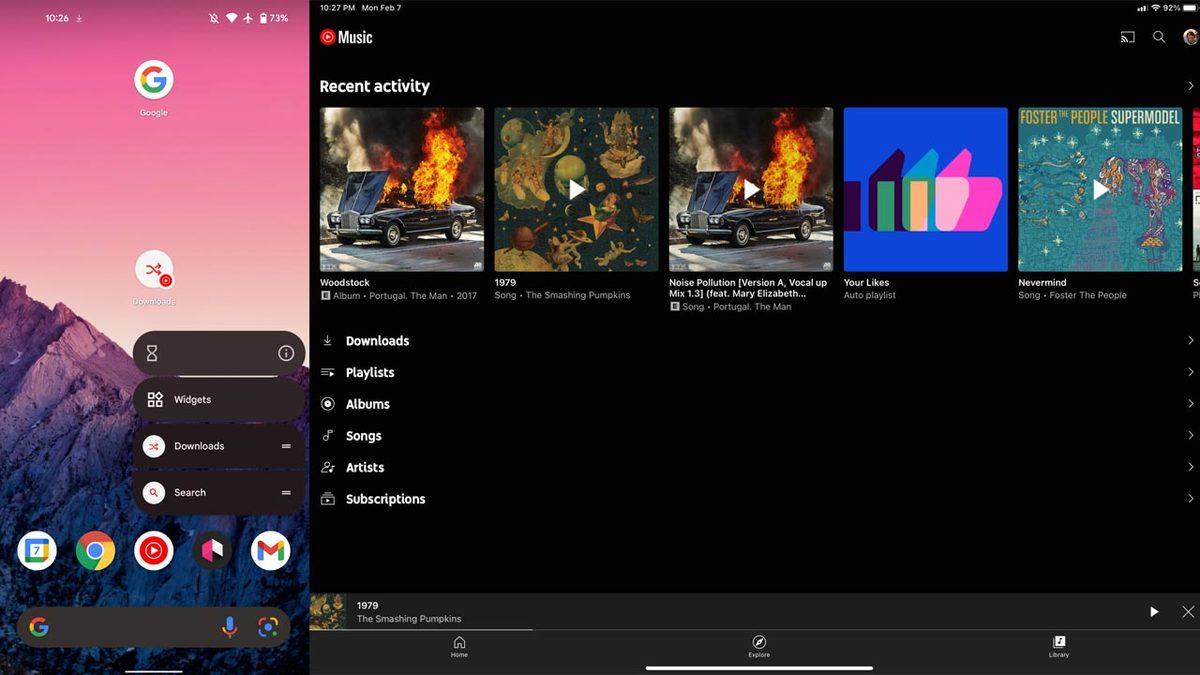Screen dimensions: 1200x675
Task: Play Nevermind by Foster The People
Action: tap(1099, 190)
